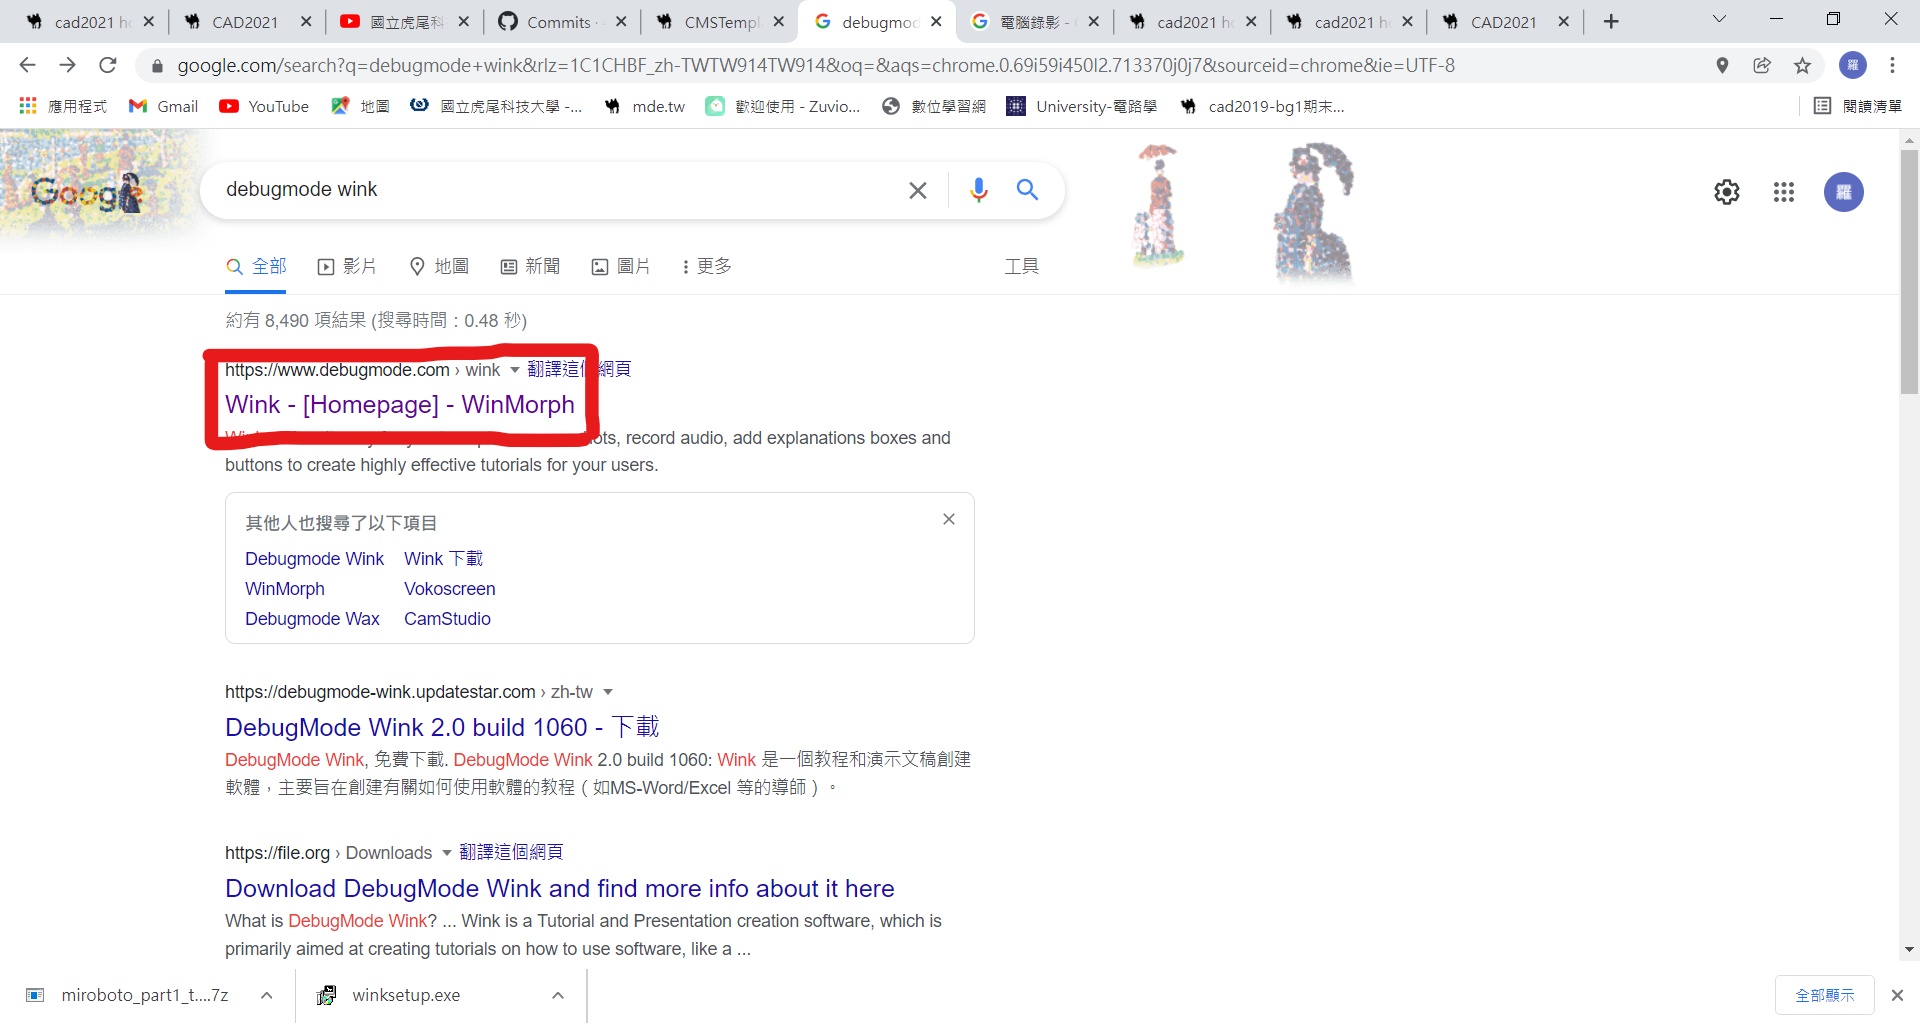Search related term Debugmode Wax
The height and width of the screenshot is (1030, 1920).
pos(312,619)
